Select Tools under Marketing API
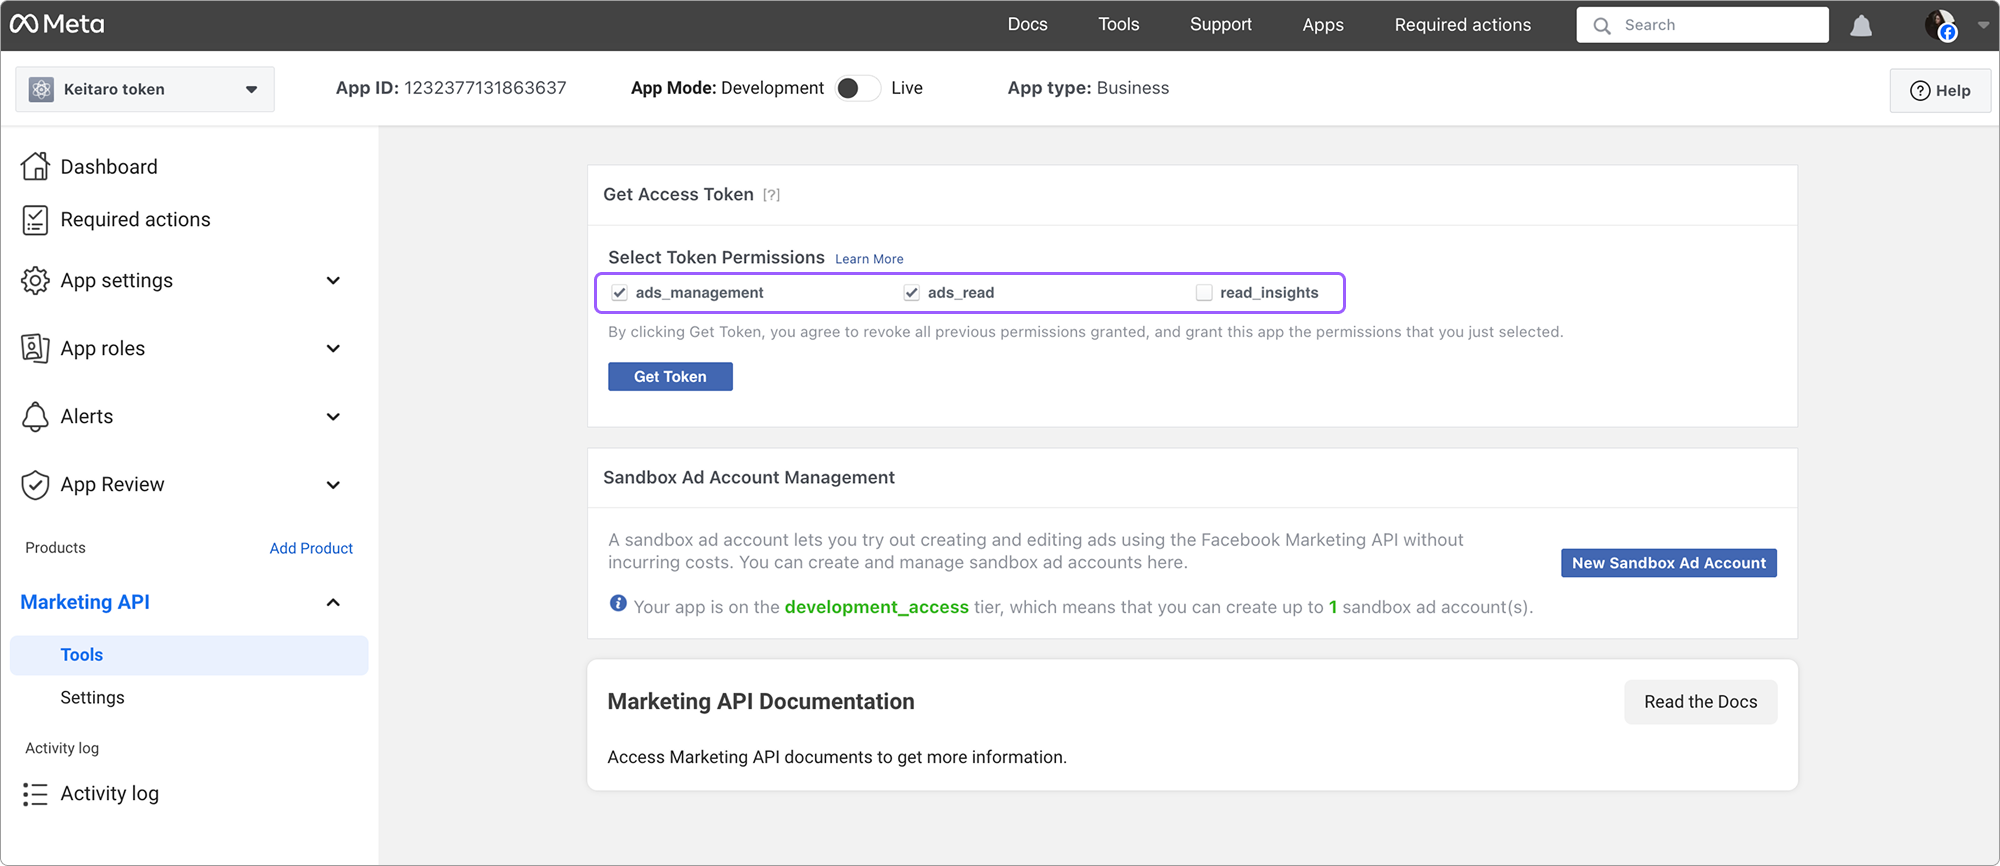Viewport: 2000px width, 866px height. (x=189, y=655)
